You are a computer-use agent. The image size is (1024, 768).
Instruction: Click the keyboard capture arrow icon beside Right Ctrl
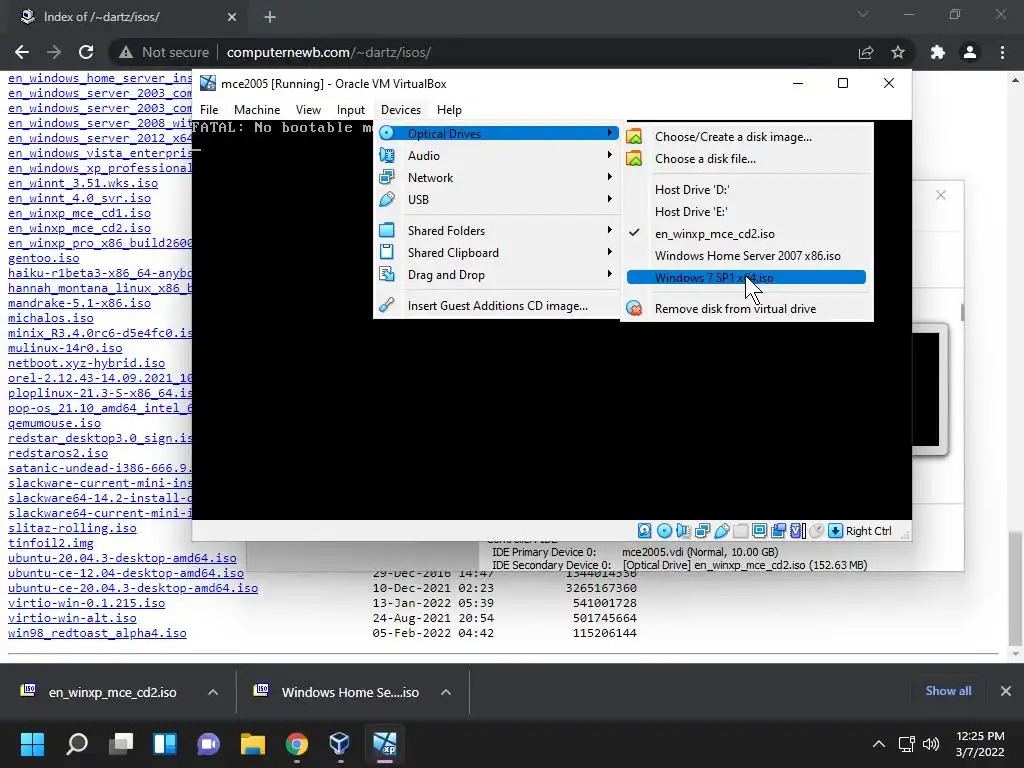pos(835,531)
